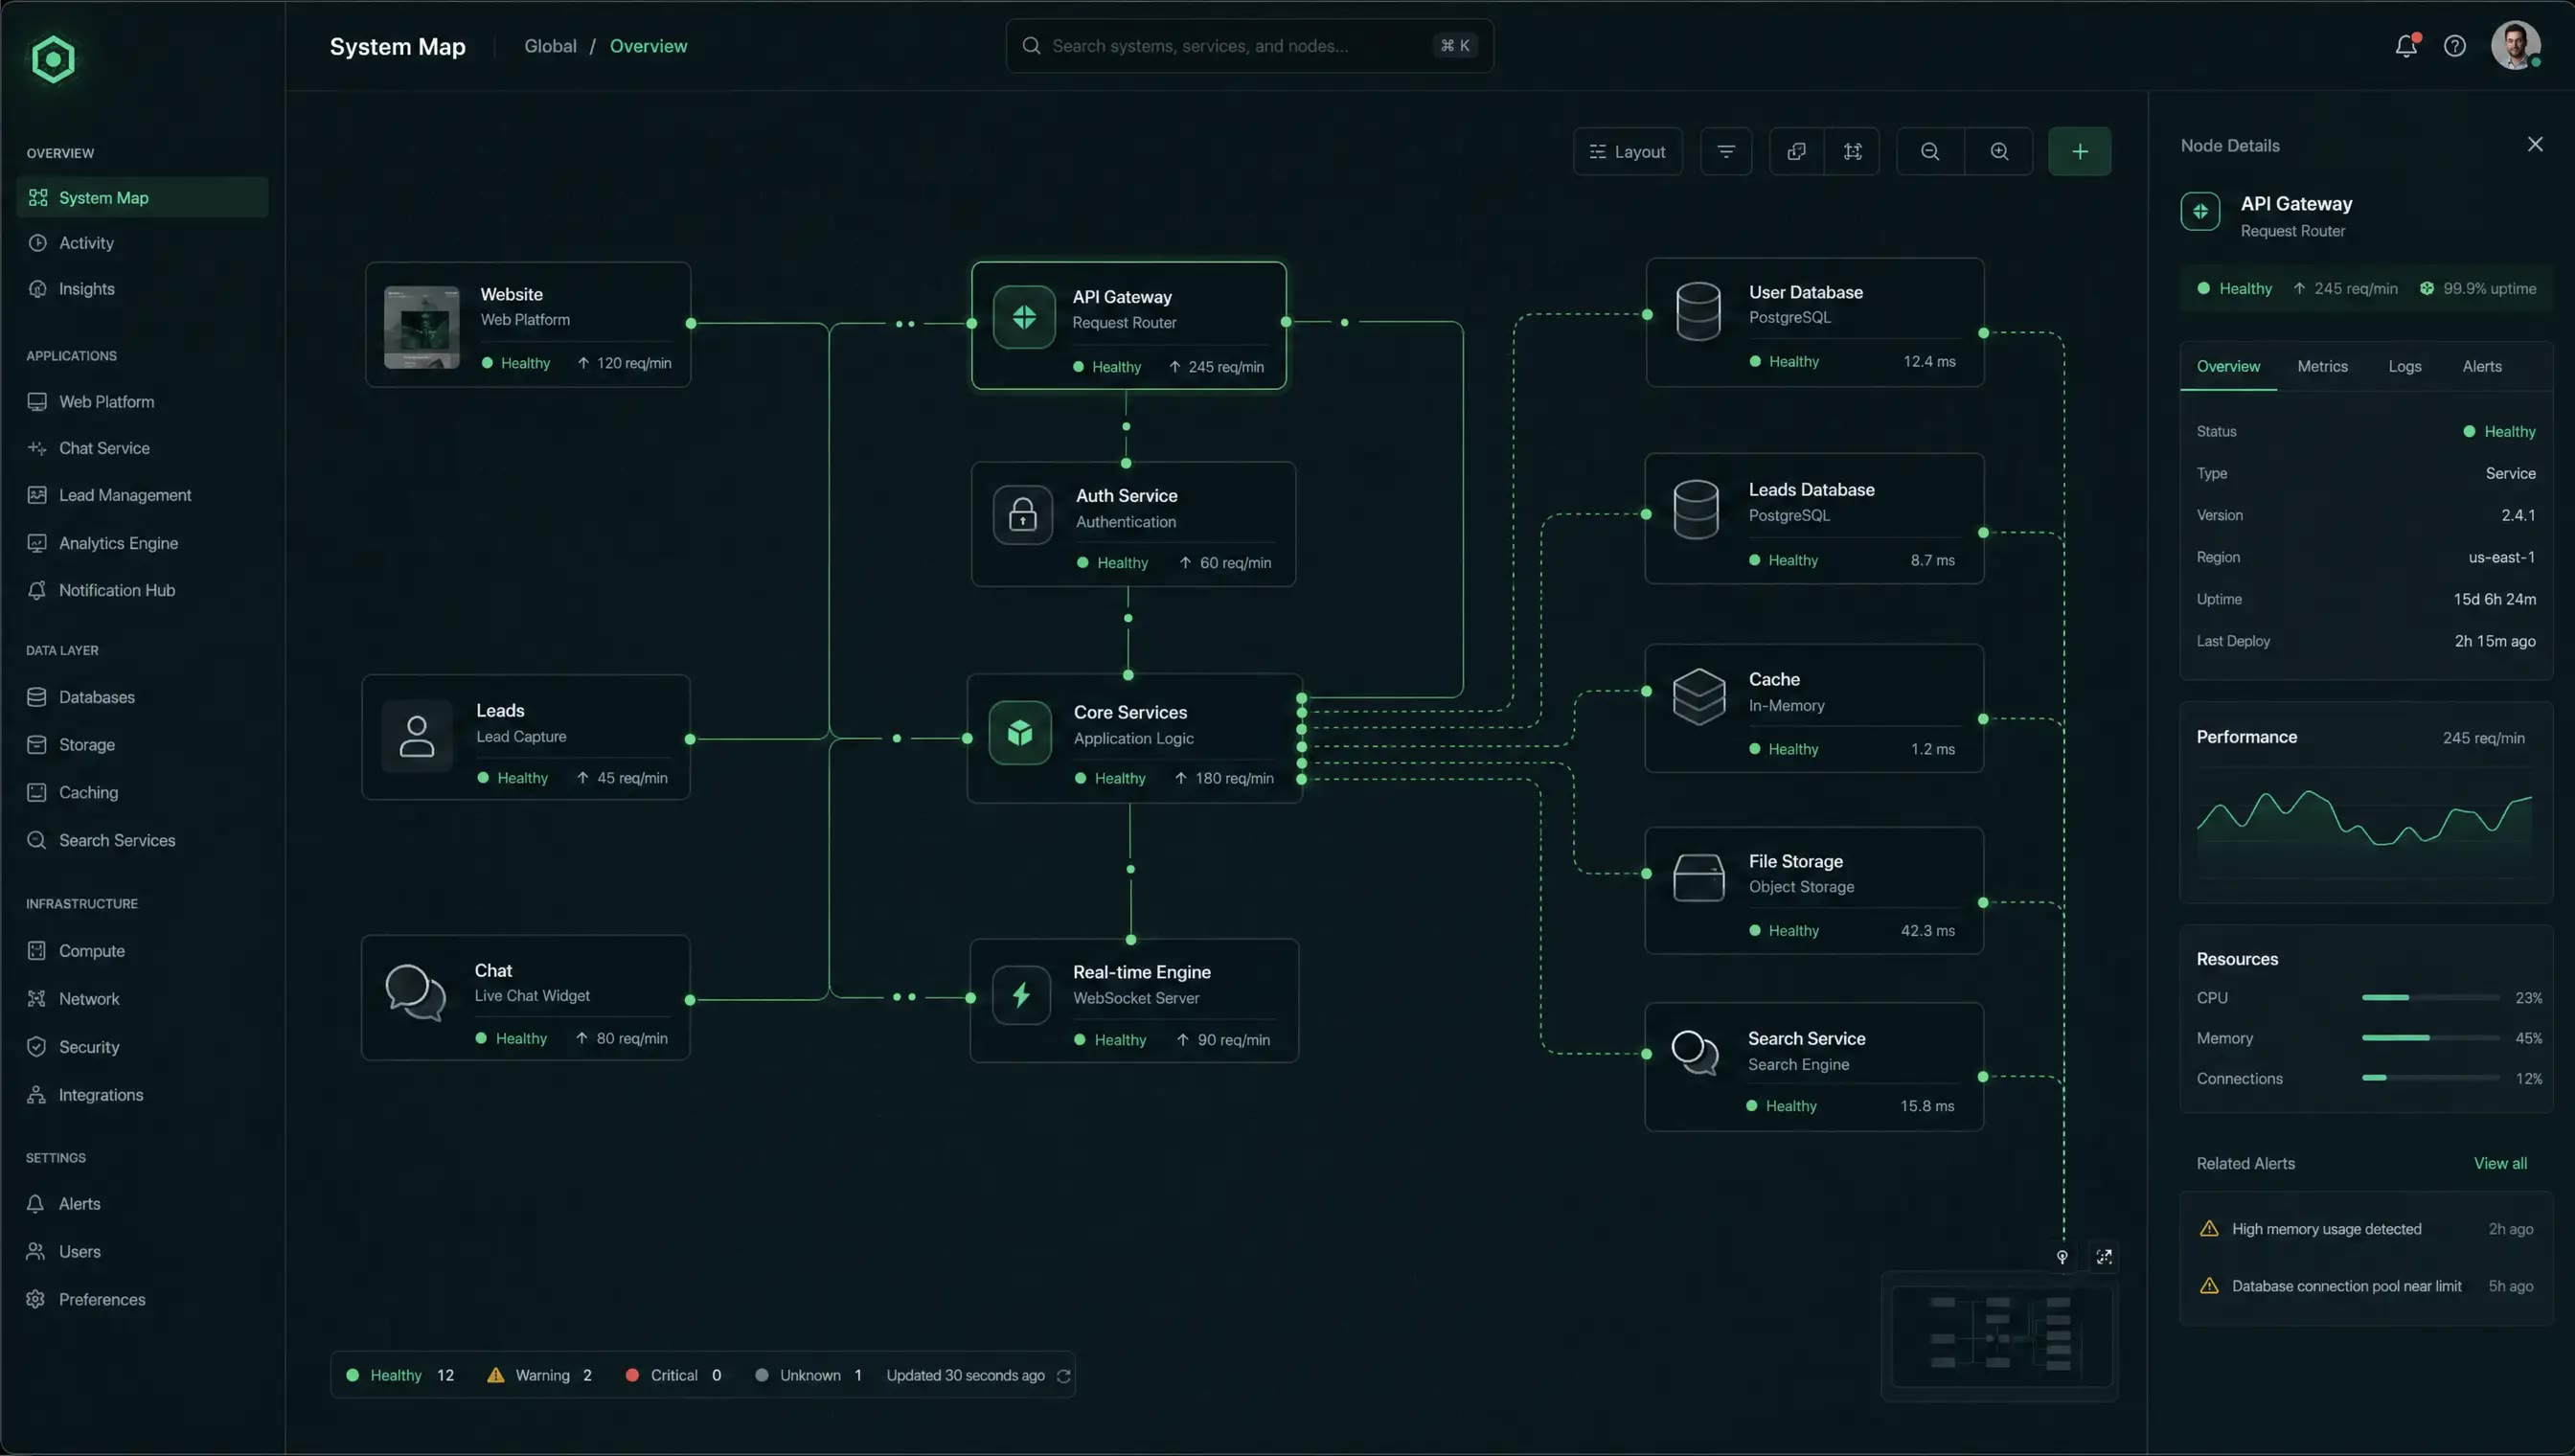2575x1456 pixels.
Task: Open Databases in Data Layer
Action: point(142,698)
